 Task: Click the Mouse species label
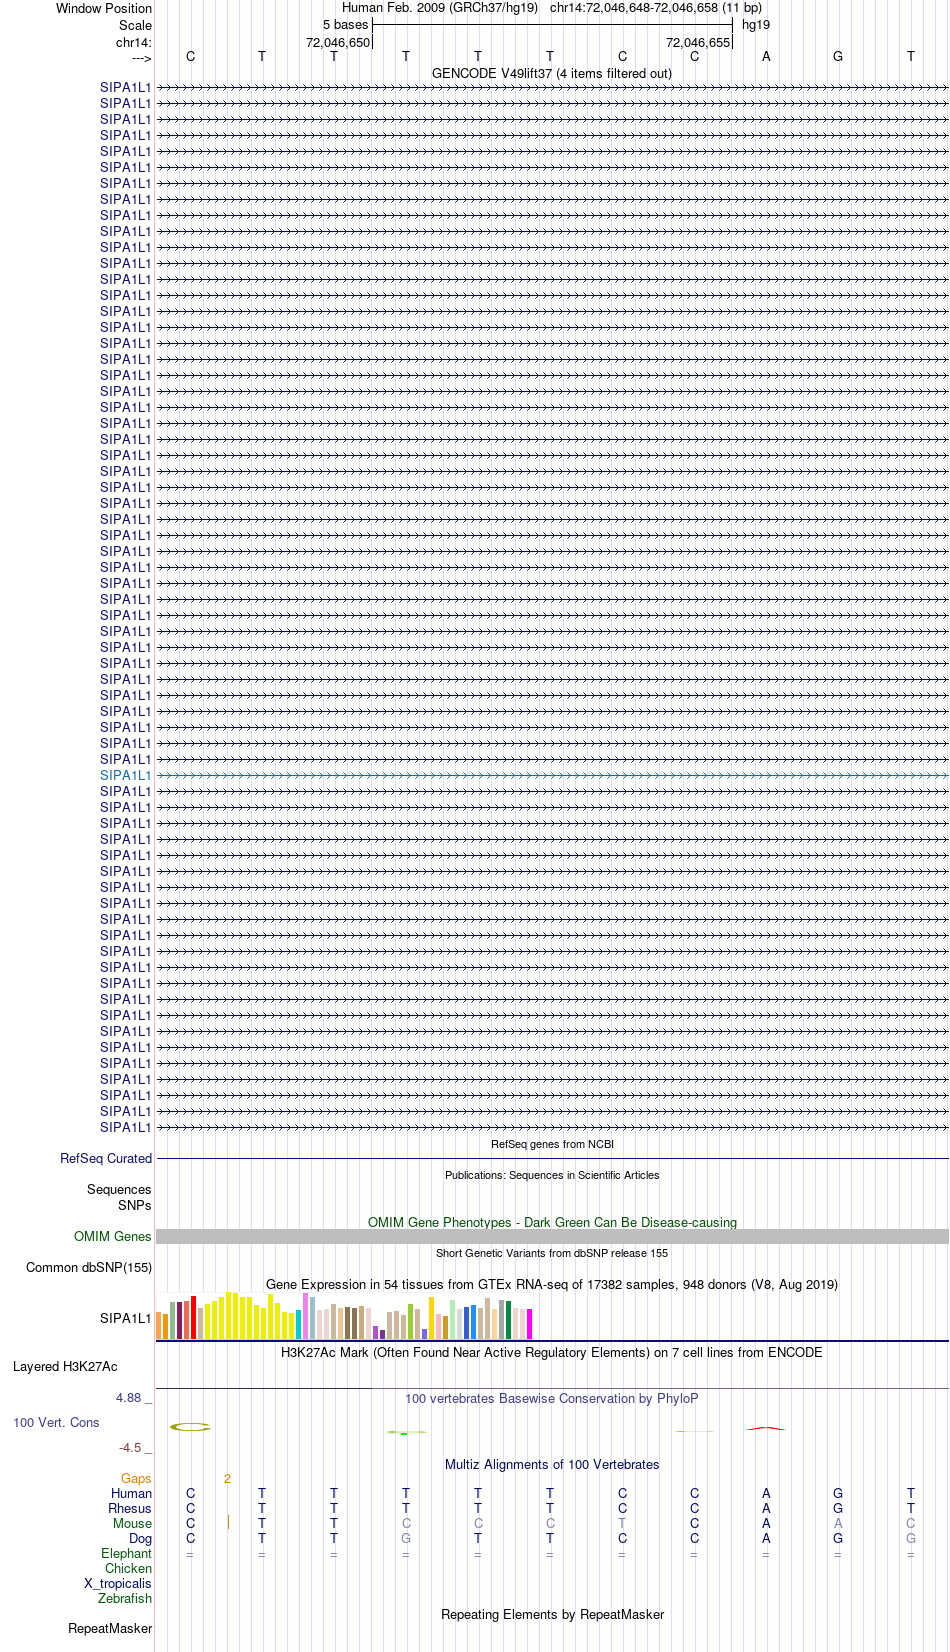click(x=132, y=1524)
